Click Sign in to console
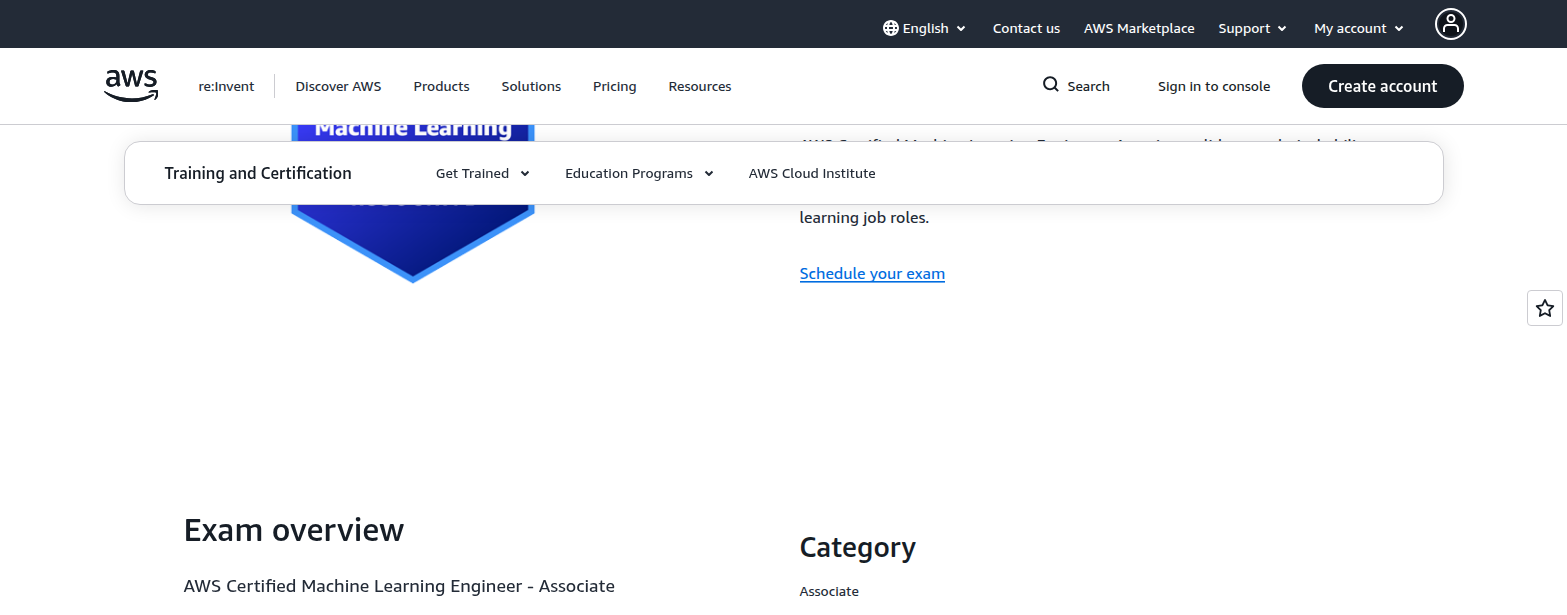 (x=1214, y=86)
